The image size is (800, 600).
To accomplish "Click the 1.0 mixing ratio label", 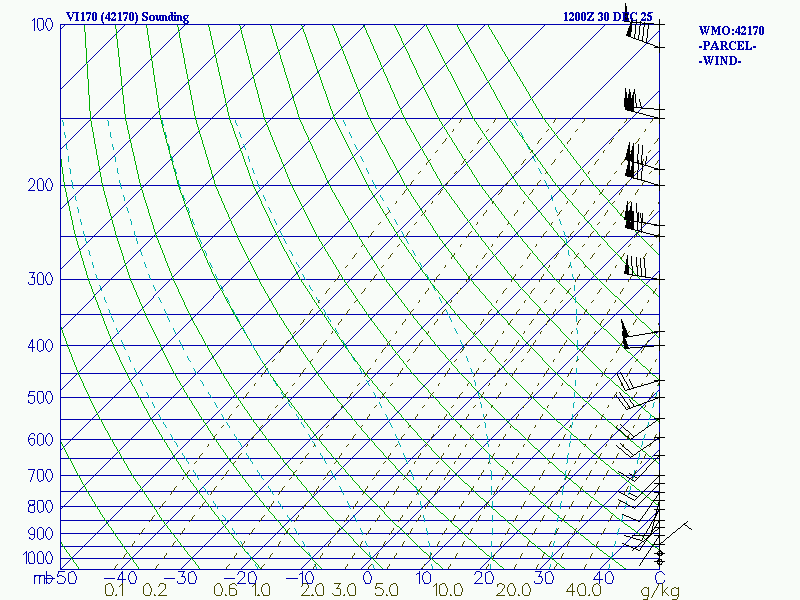I will point(260,591).
